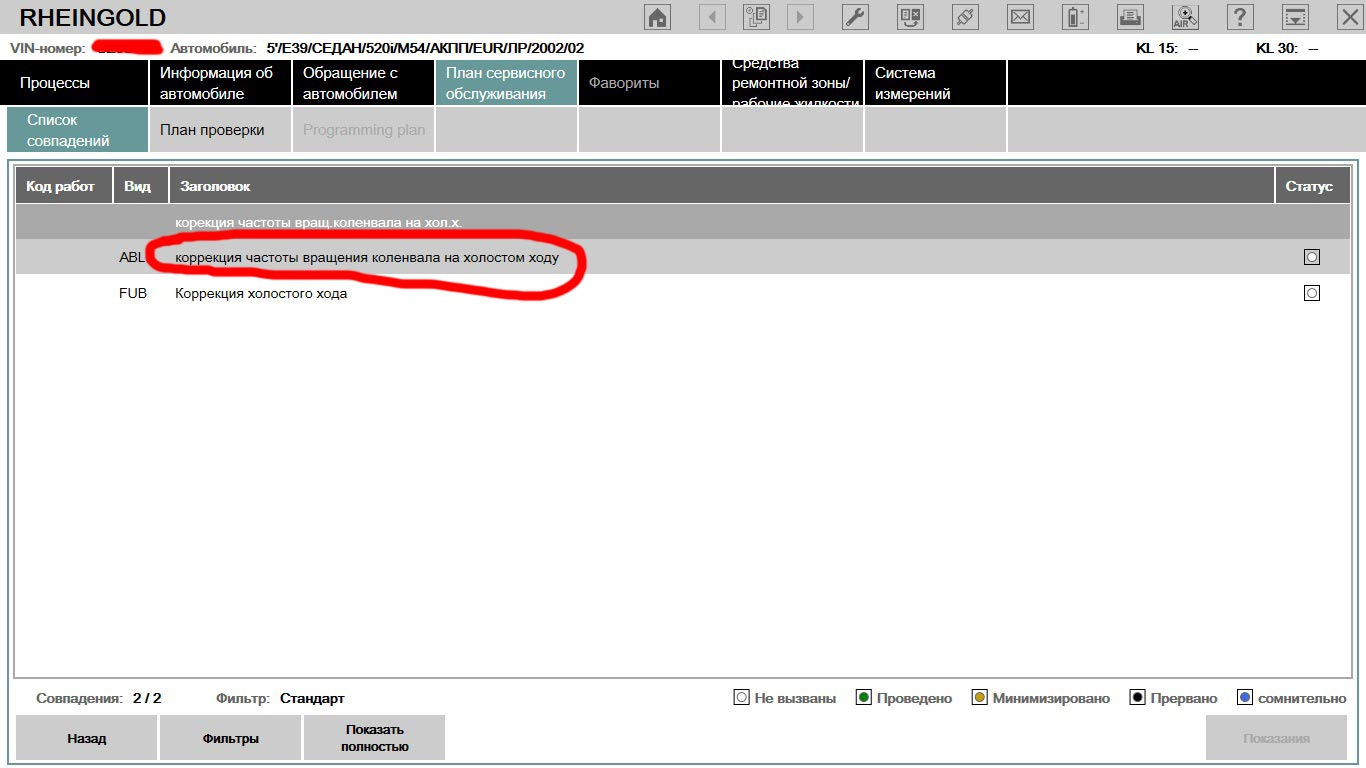Click the printer icon
1366x768 pixels.
pos(1130,17)
